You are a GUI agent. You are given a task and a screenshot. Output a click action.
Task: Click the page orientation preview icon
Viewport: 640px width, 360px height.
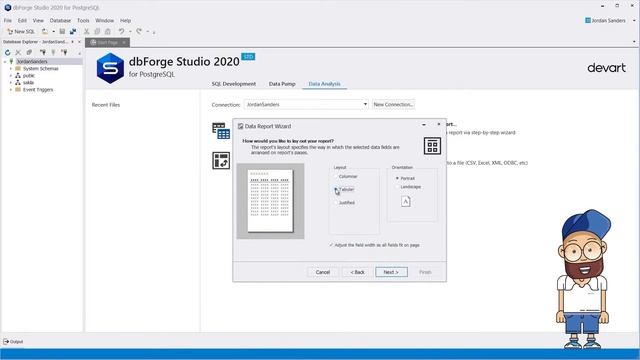[405, 201]
